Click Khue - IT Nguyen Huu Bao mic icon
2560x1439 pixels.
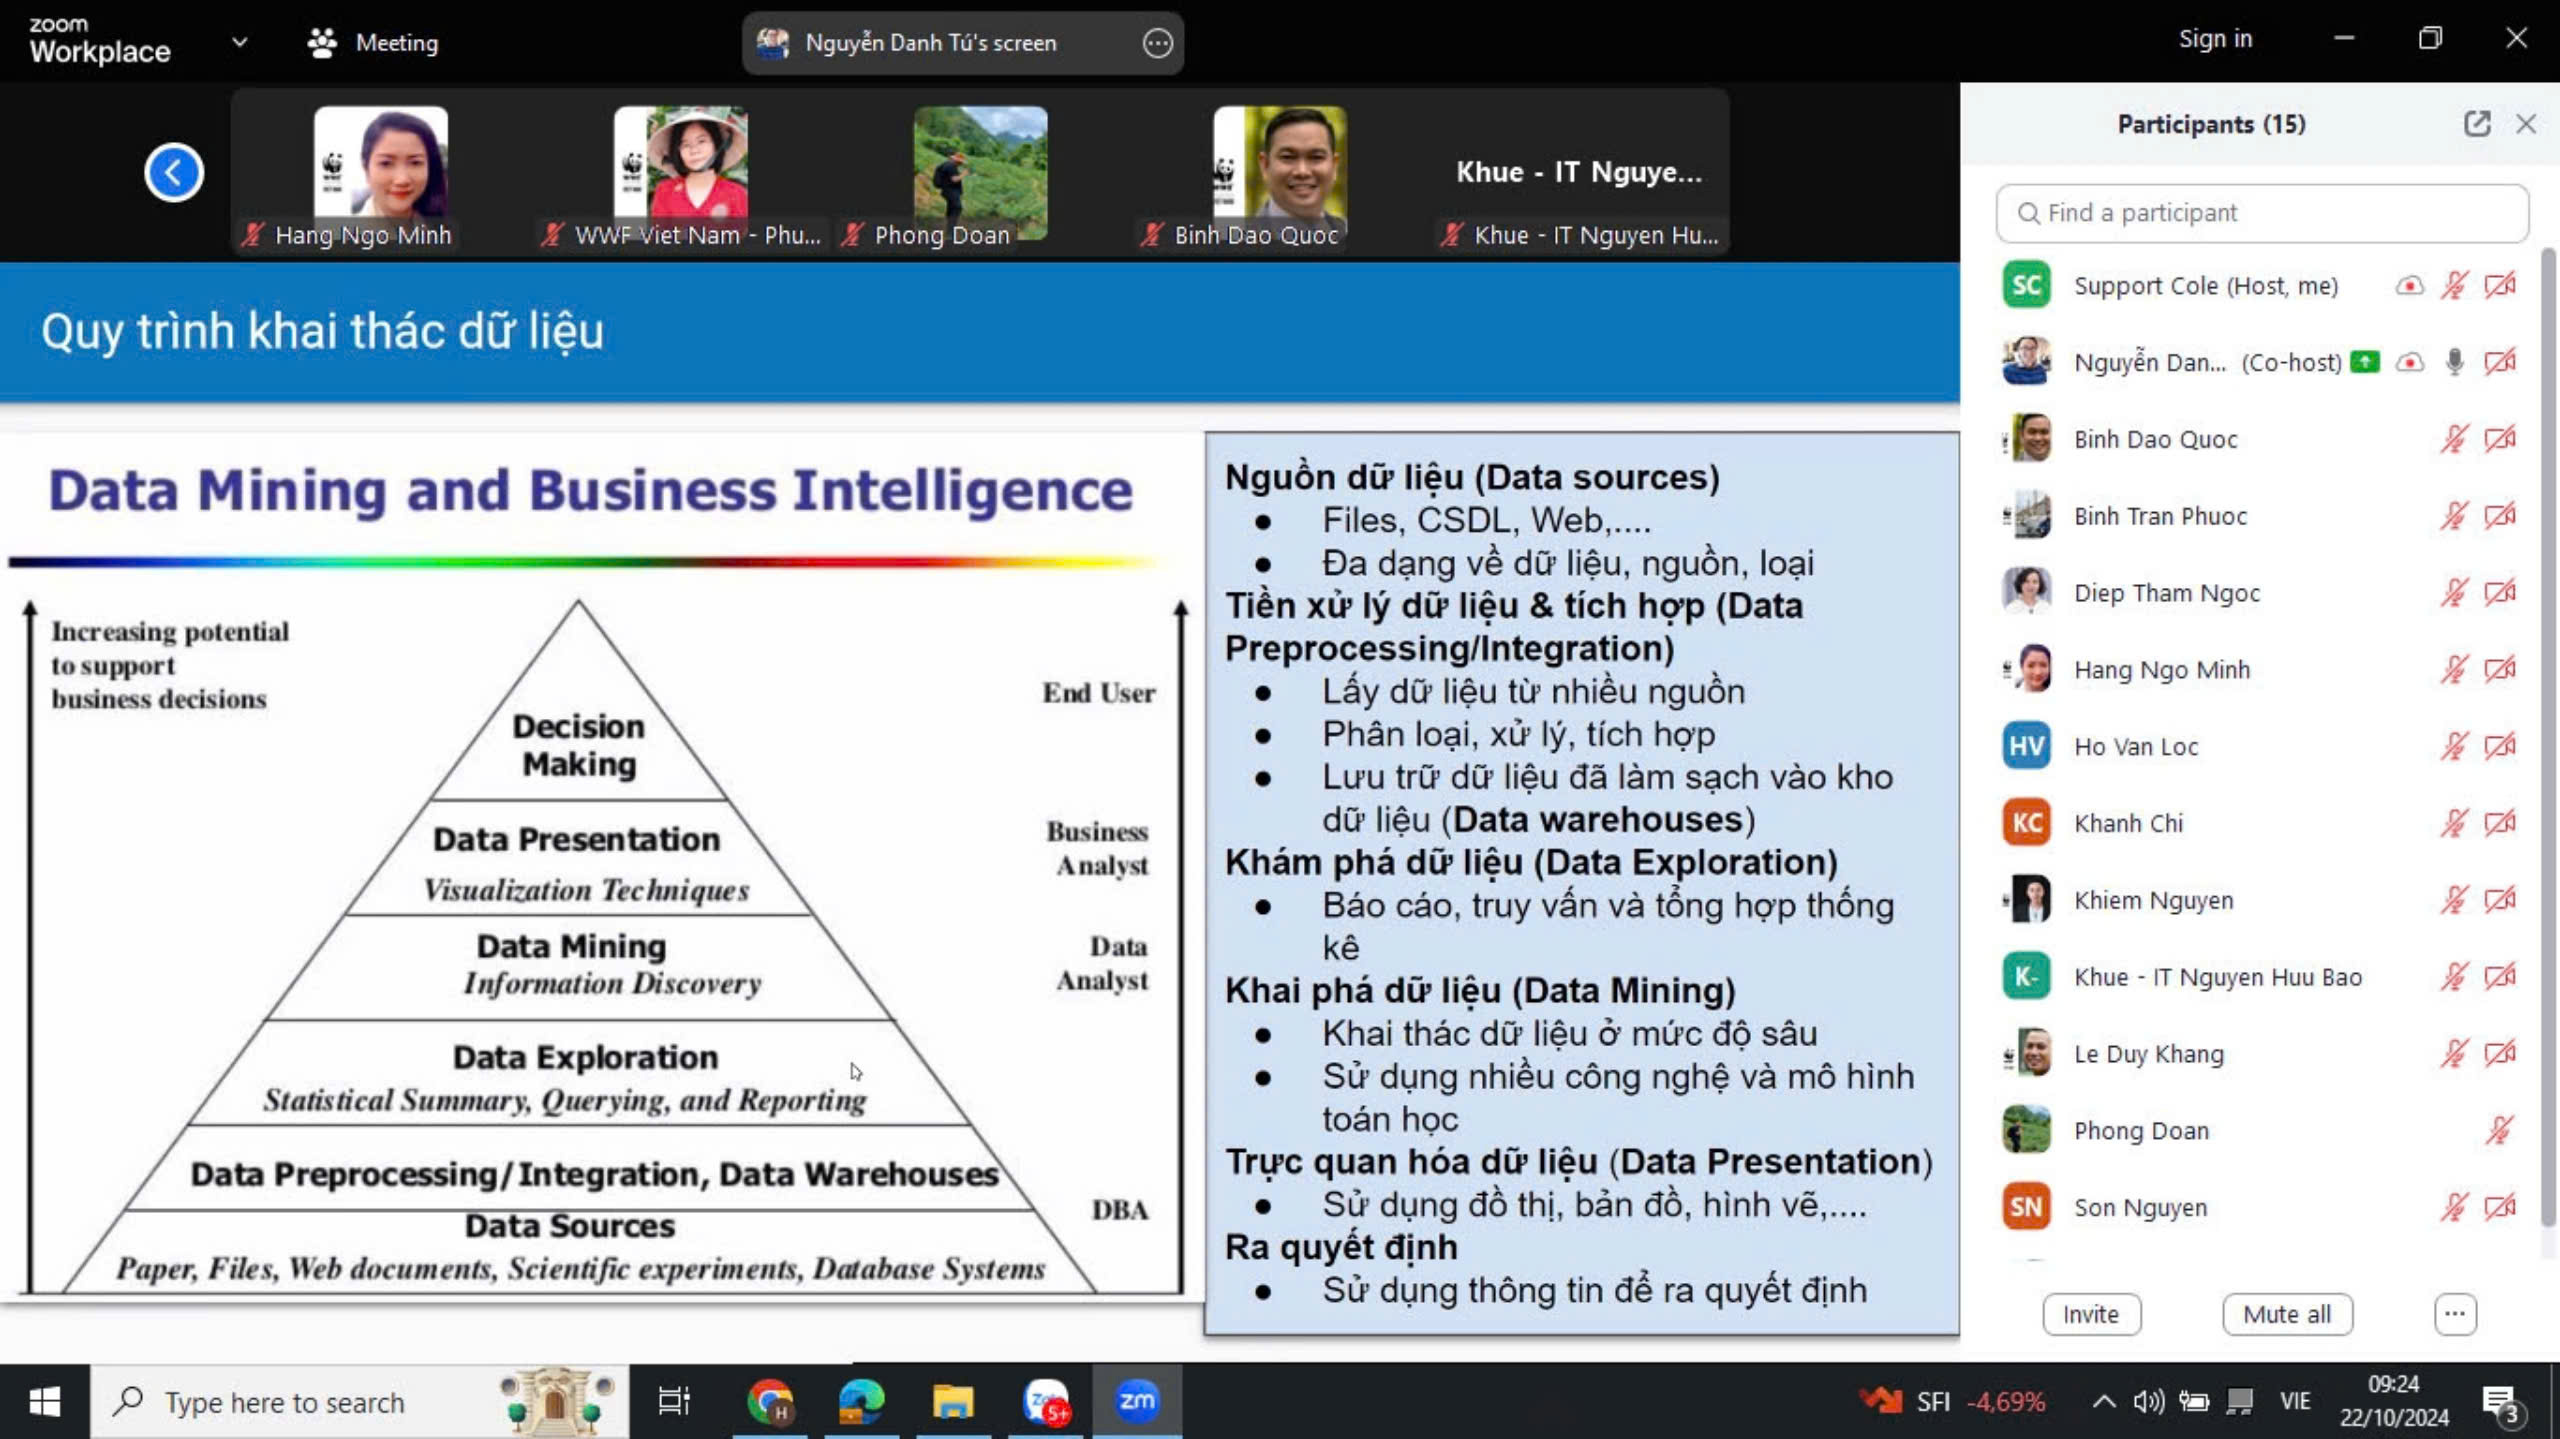tap(2454, 977)
